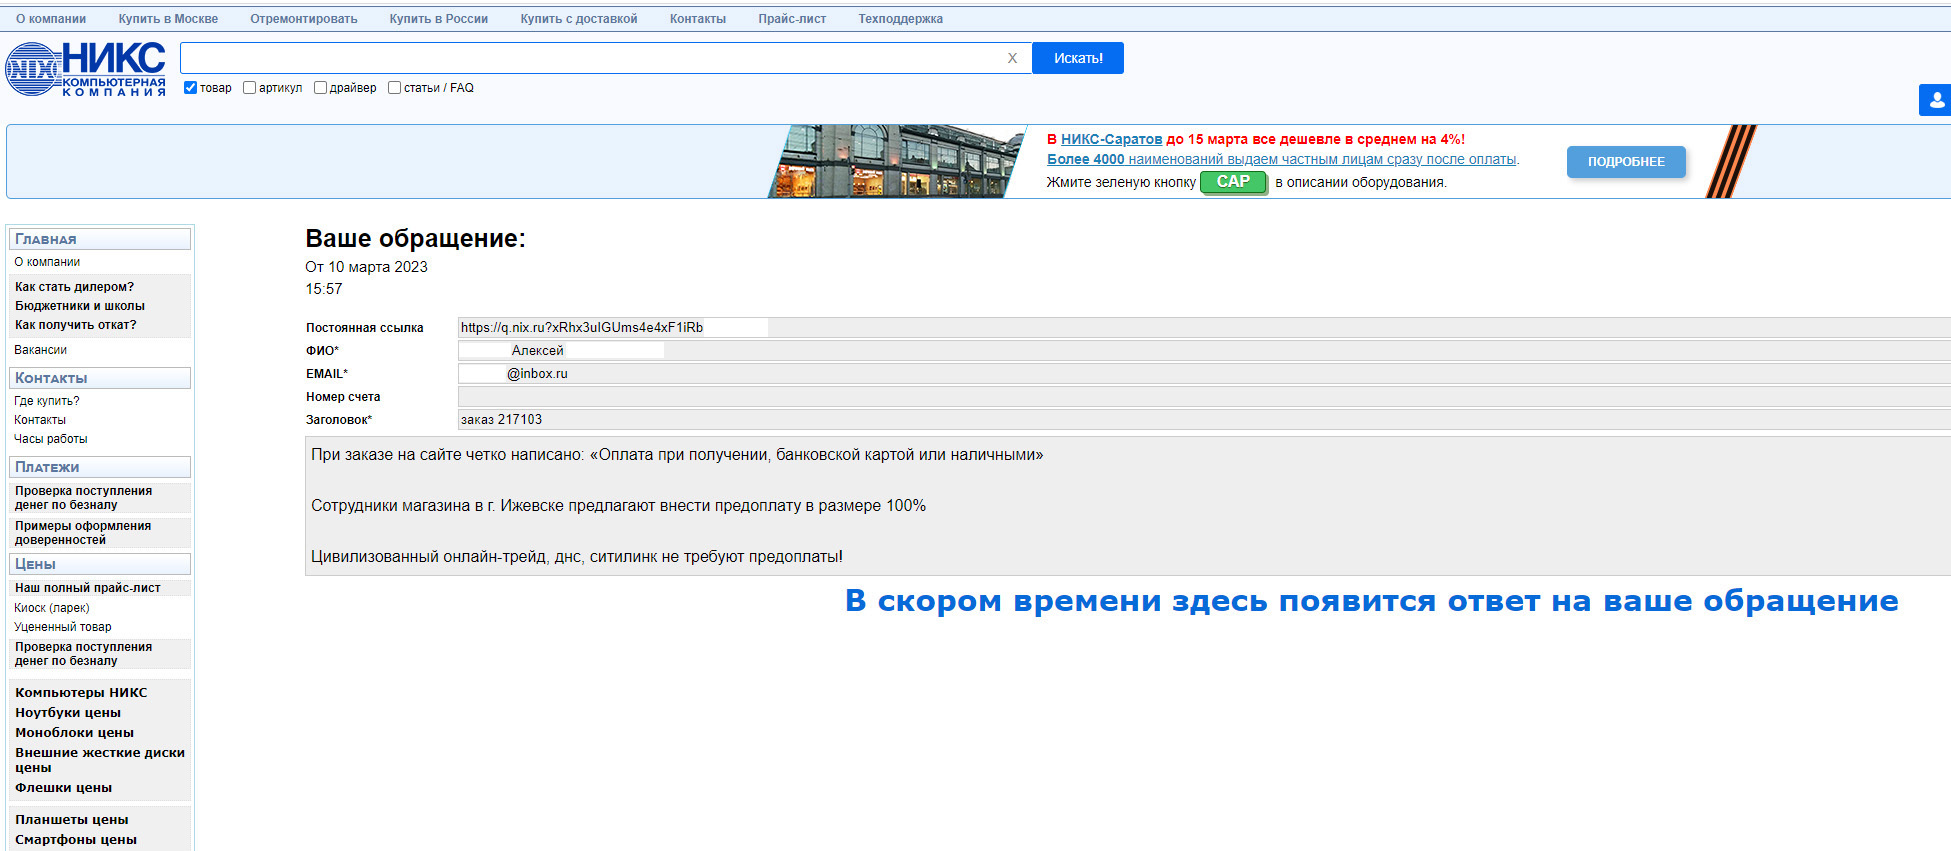Open the 'Купить в Москве' menu

168,19
